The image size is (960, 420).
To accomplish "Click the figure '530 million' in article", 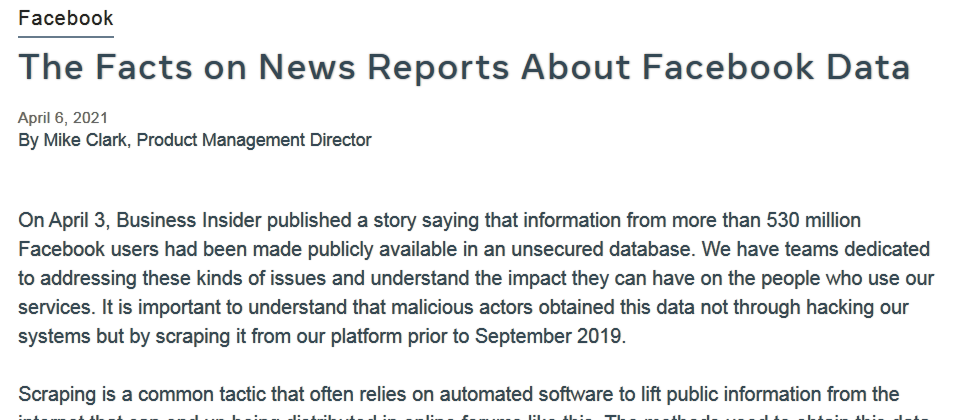I will (x=813, y=220).
